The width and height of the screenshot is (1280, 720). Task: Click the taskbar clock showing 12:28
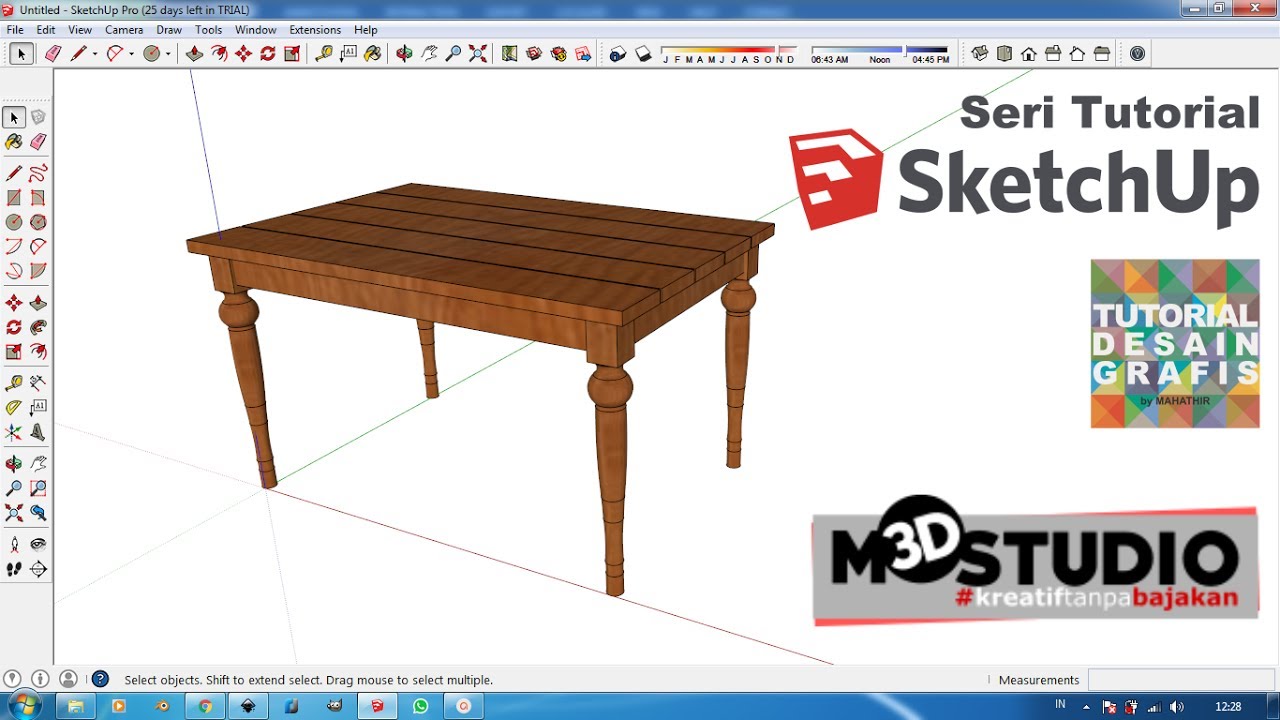click(1228, 706)
